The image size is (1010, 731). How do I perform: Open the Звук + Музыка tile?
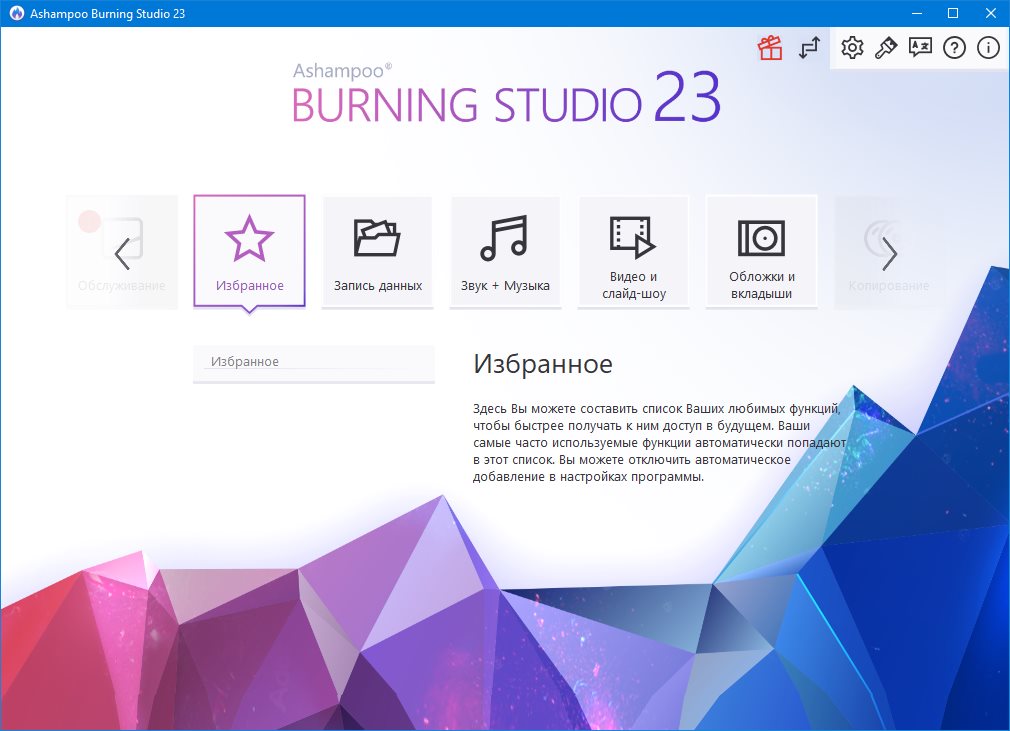point(505,251)
